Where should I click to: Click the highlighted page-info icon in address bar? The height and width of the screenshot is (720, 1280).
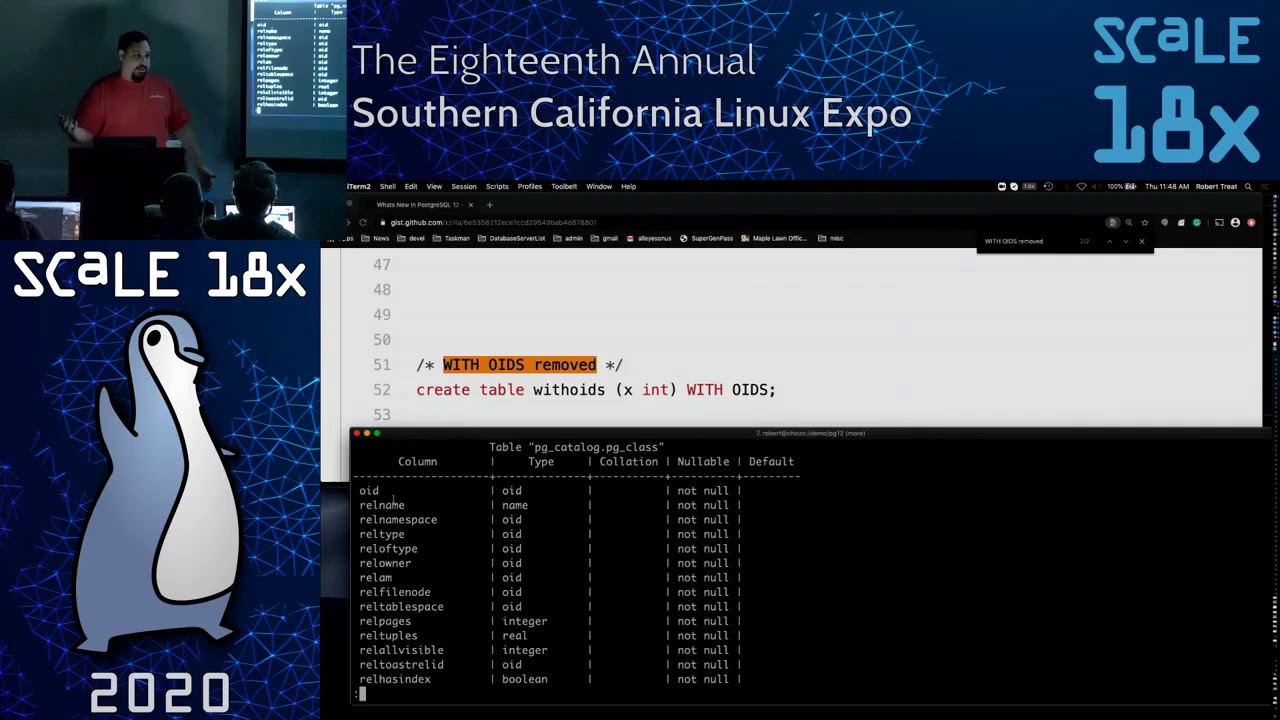(x=1112, y=222)
